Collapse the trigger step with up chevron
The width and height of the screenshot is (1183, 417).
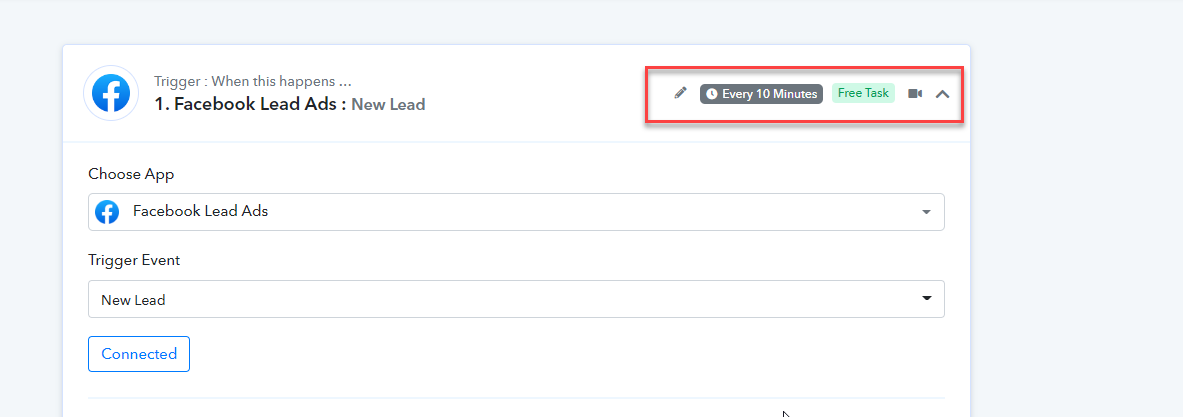pos(942,94)
